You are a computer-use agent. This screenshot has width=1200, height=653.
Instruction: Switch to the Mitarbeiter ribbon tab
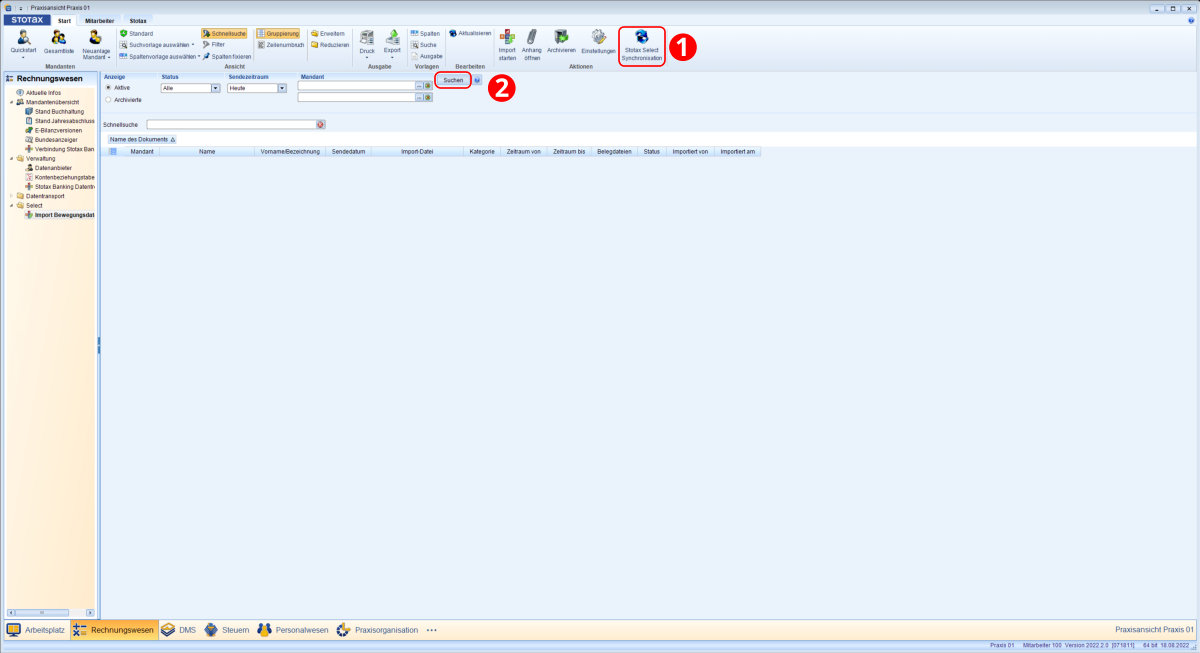(x=98, y=20)
